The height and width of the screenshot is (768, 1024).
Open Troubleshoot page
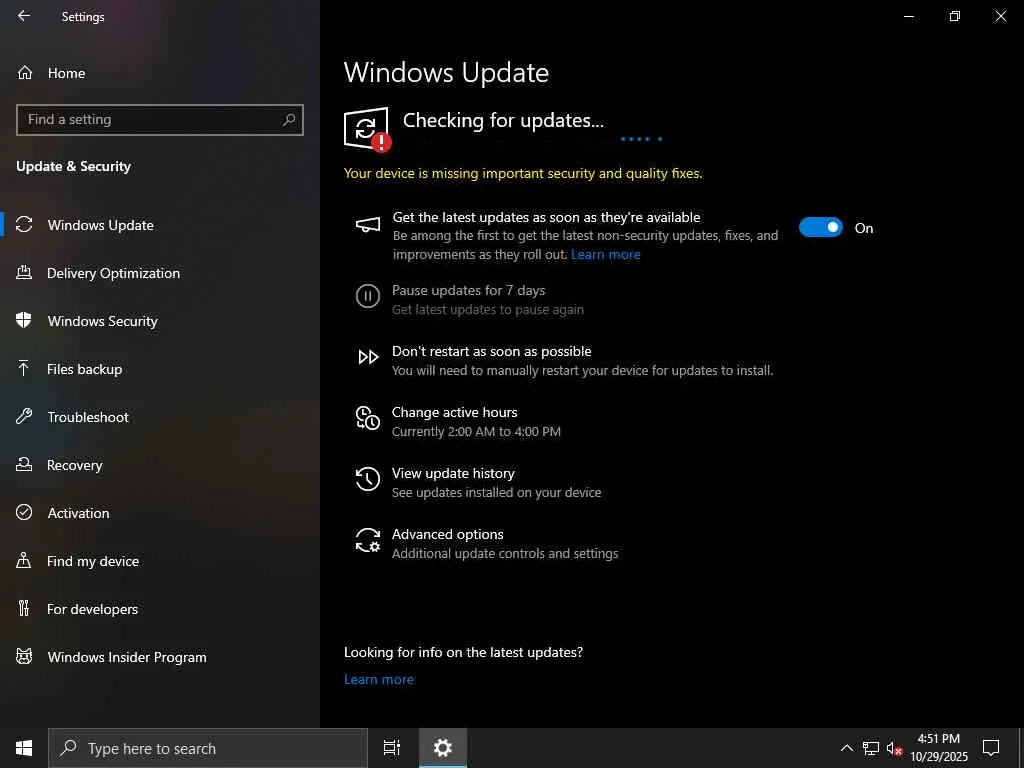[x=160, y=417]
